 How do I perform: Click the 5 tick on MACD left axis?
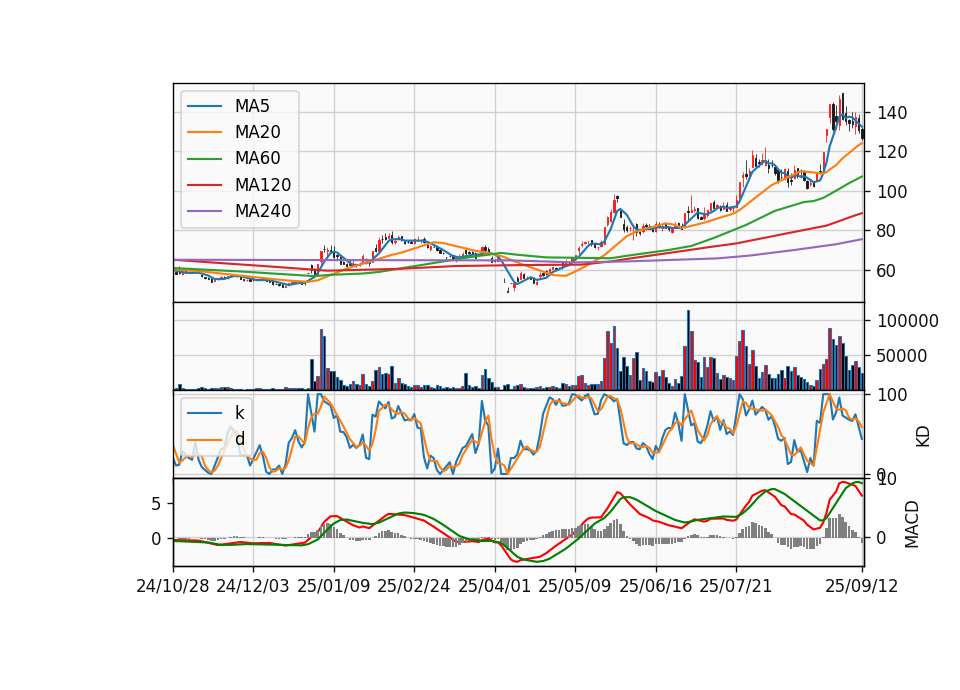[156, 504]
